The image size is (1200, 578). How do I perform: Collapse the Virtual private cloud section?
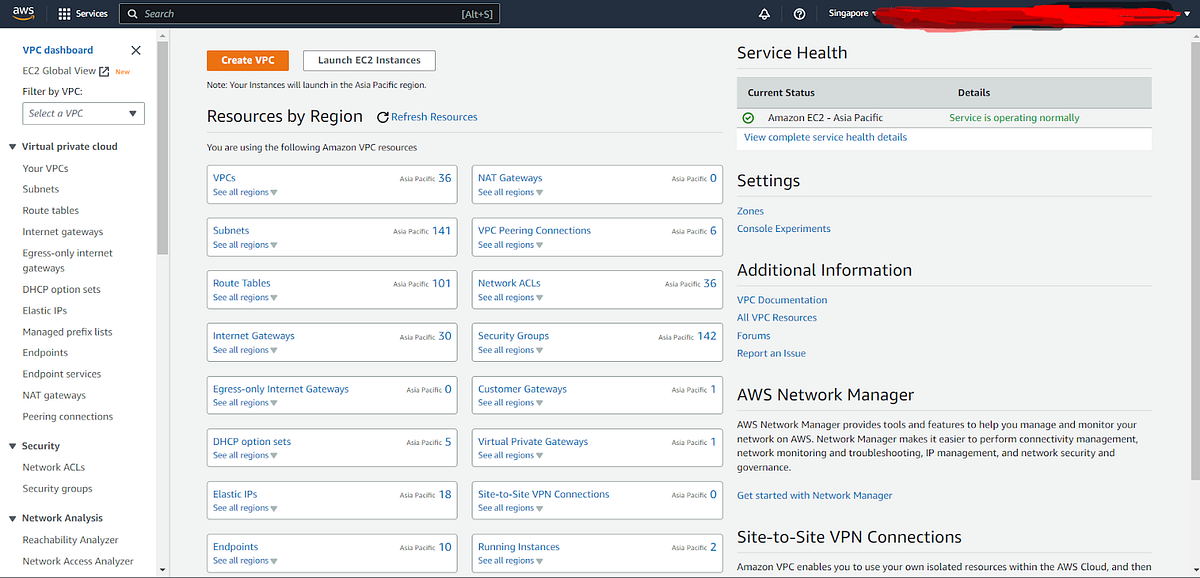click(x=12, y=147)
